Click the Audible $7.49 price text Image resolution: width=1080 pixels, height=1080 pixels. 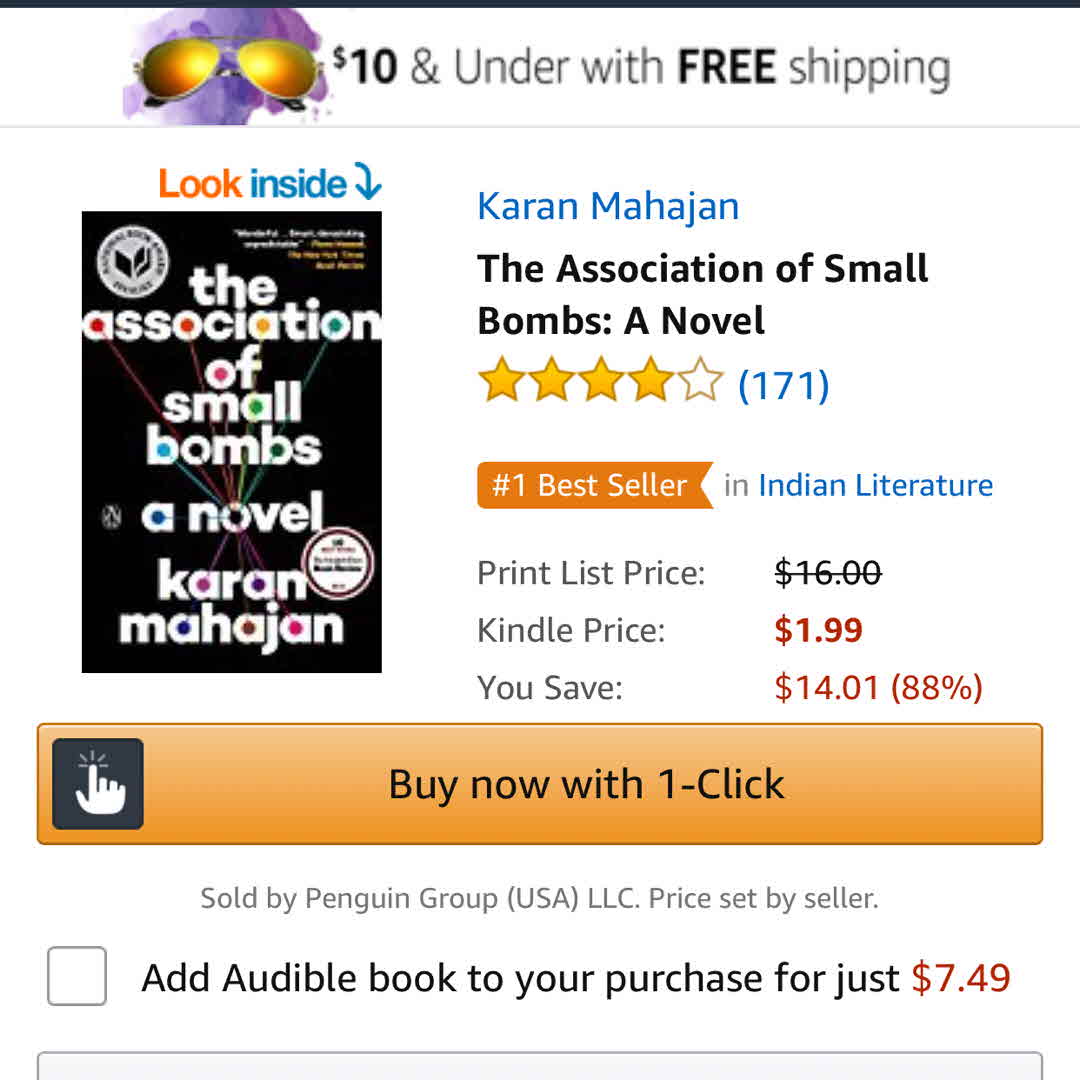pyautogui.click(x=960, y=977)
